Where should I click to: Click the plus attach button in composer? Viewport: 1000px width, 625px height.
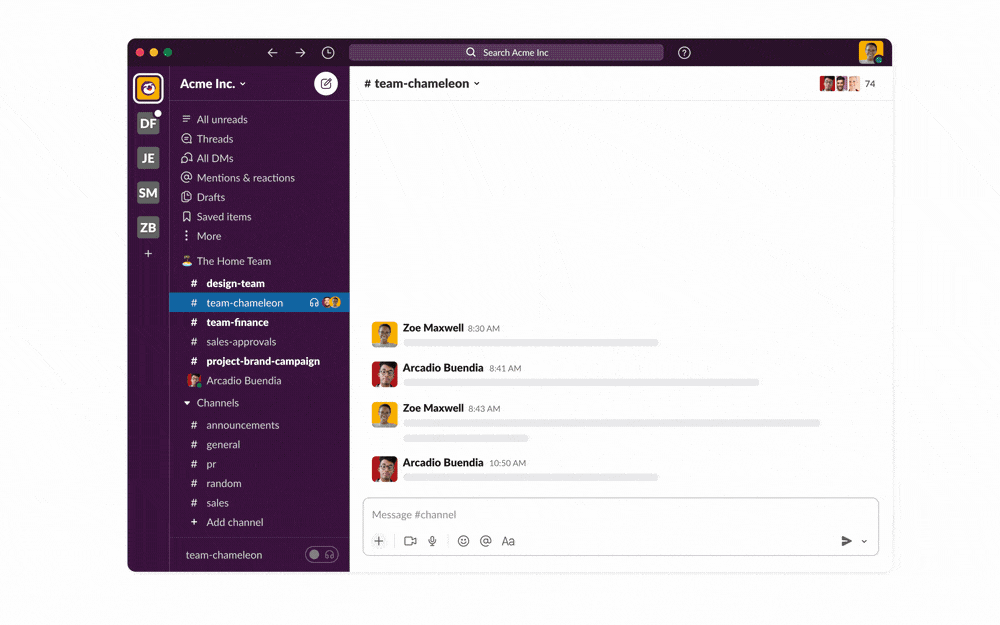click(x=379, y=541)
